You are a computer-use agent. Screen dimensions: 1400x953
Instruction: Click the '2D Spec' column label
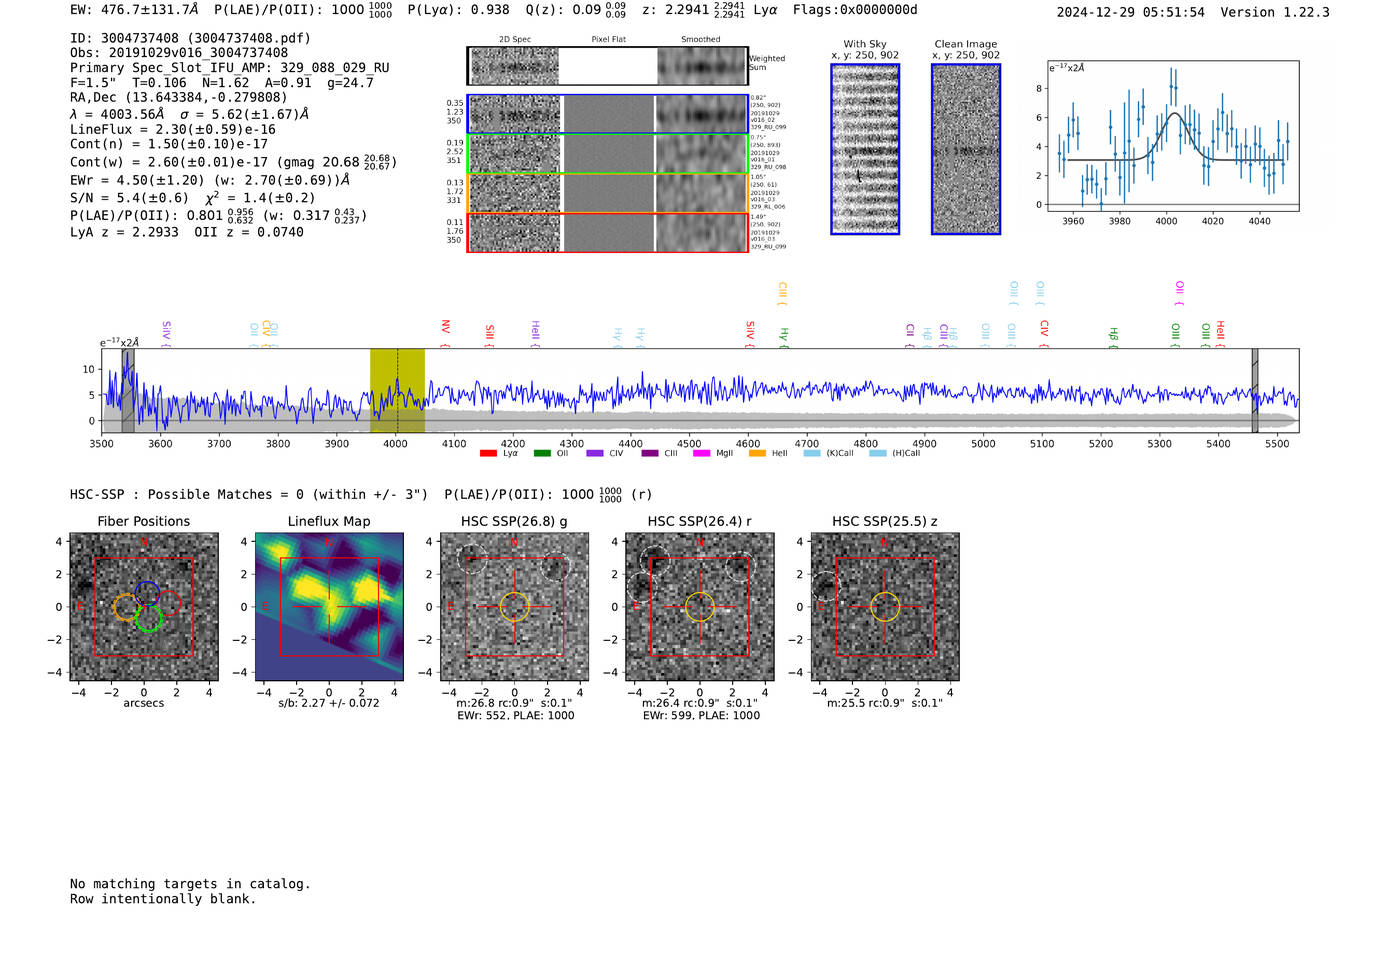click(x=515, y=40)
